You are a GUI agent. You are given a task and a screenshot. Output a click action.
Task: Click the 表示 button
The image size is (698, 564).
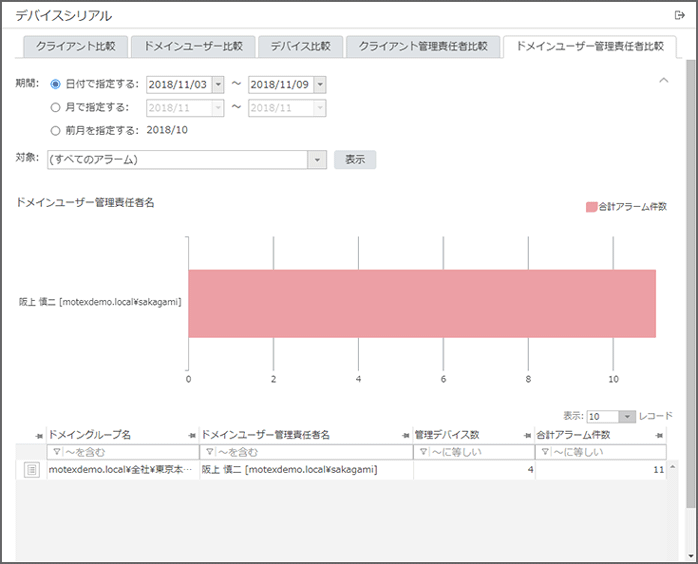tap(355, 160)
